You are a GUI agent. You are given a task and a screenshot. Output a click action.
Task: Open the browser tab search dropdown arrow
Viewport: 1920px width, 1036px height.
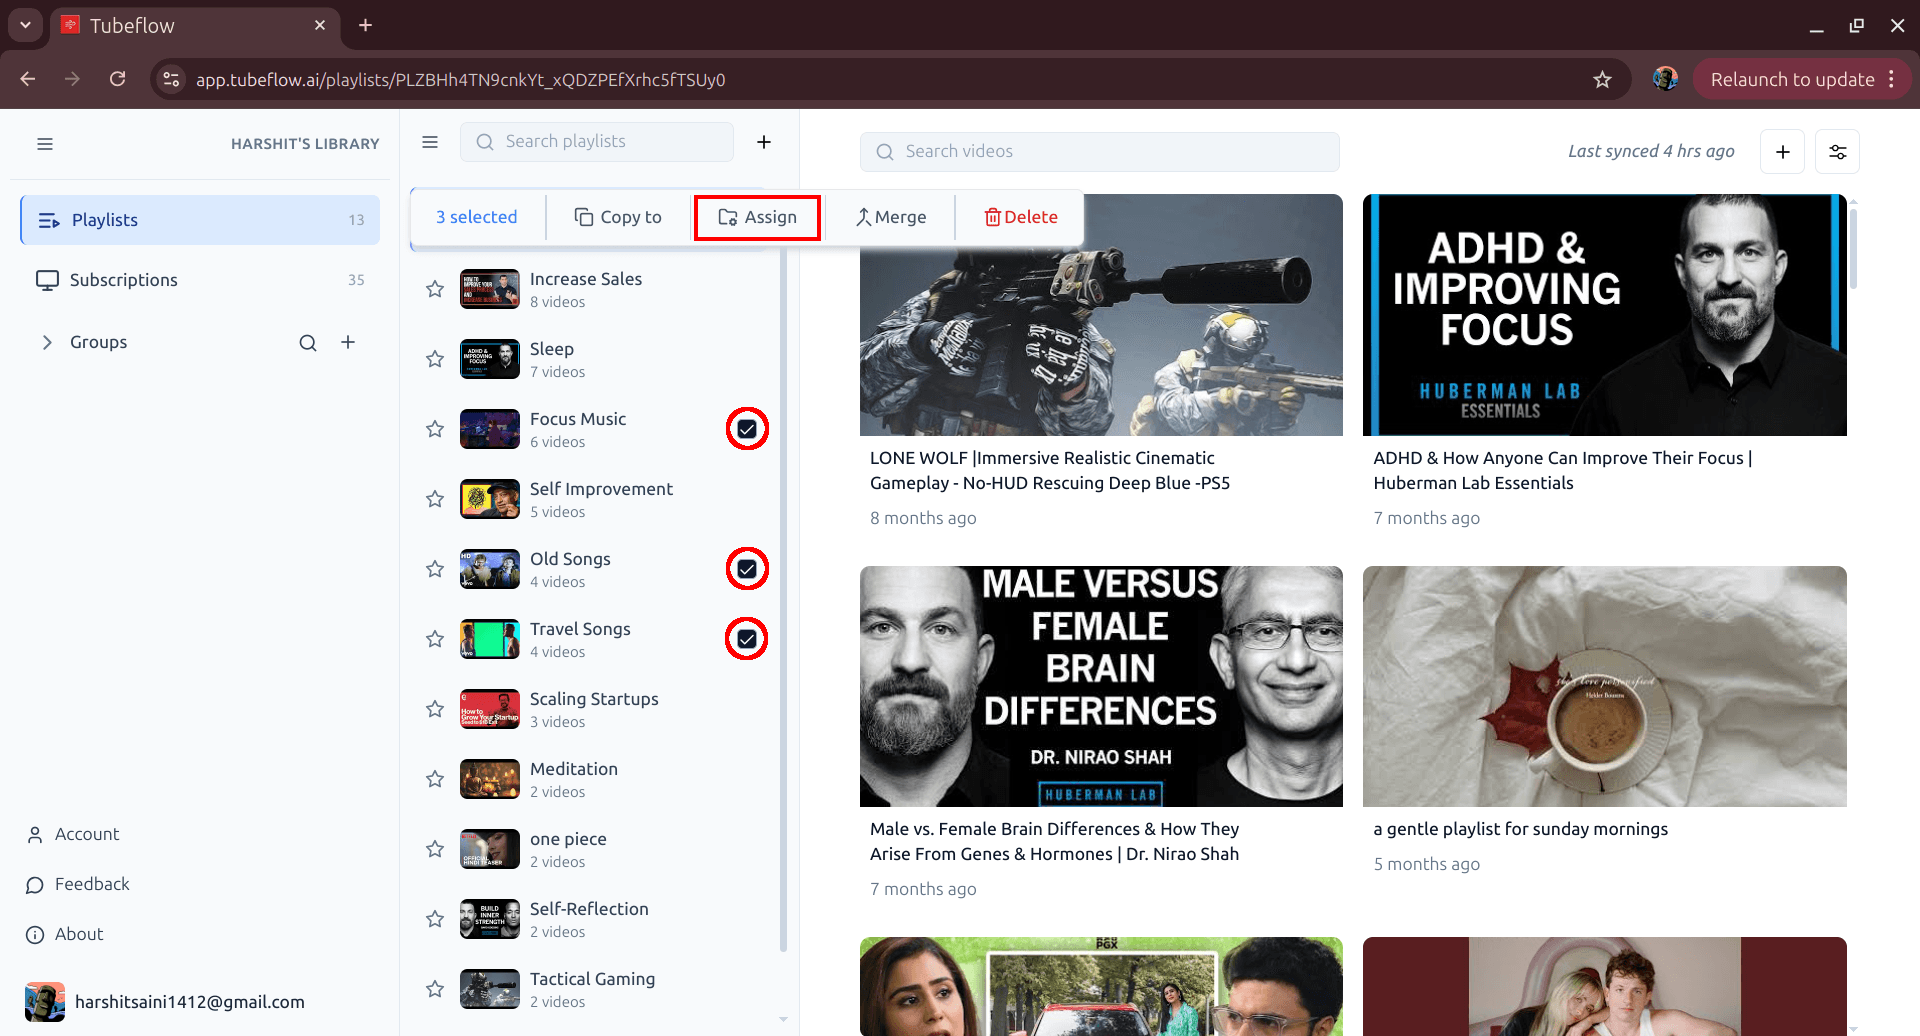[25, 25]
